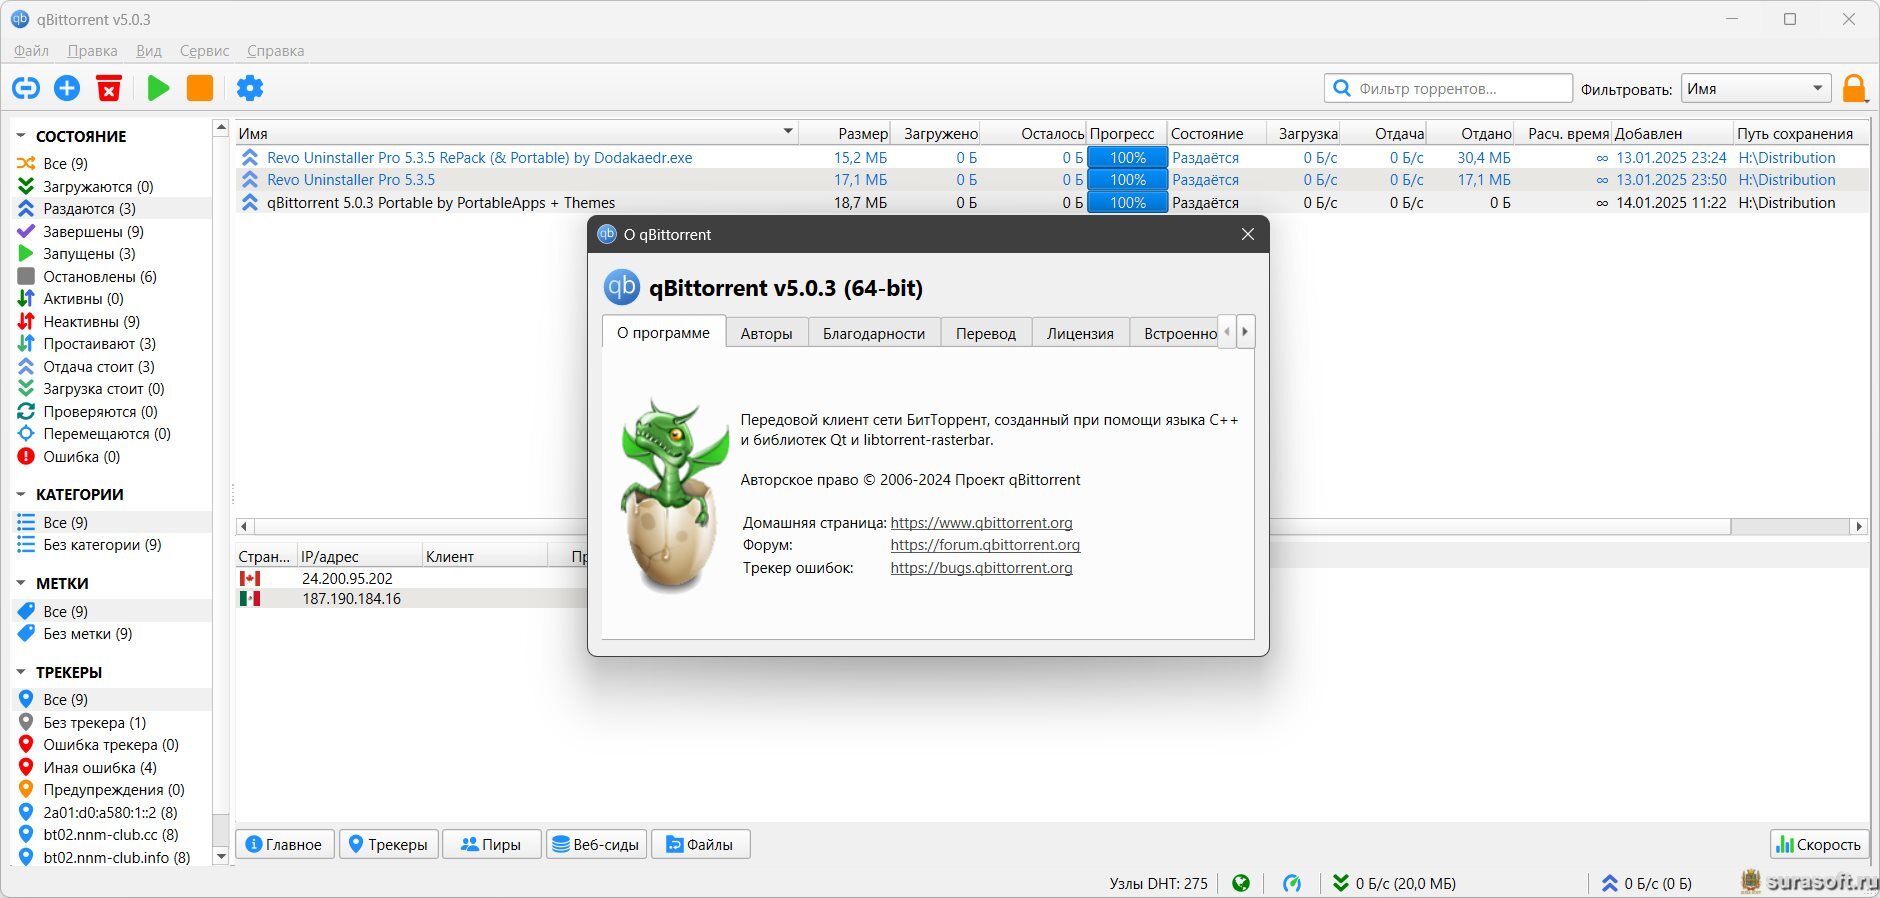This screenshot has width=1880, height=898.
Task: Click the alternative speed limits status icon
Action: [1292, 883]
